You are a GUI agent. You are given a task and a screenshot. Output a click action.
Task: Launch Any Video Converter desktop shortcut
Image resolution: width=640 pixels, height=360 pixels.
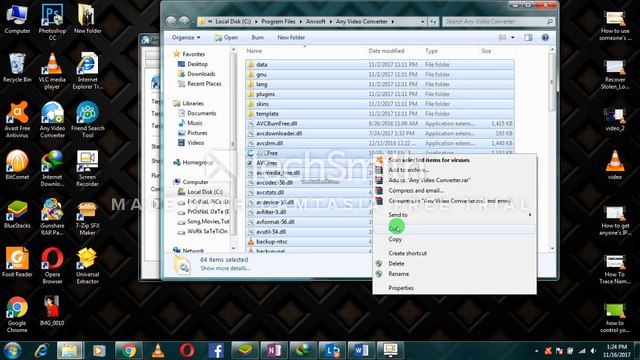(52, 120)
